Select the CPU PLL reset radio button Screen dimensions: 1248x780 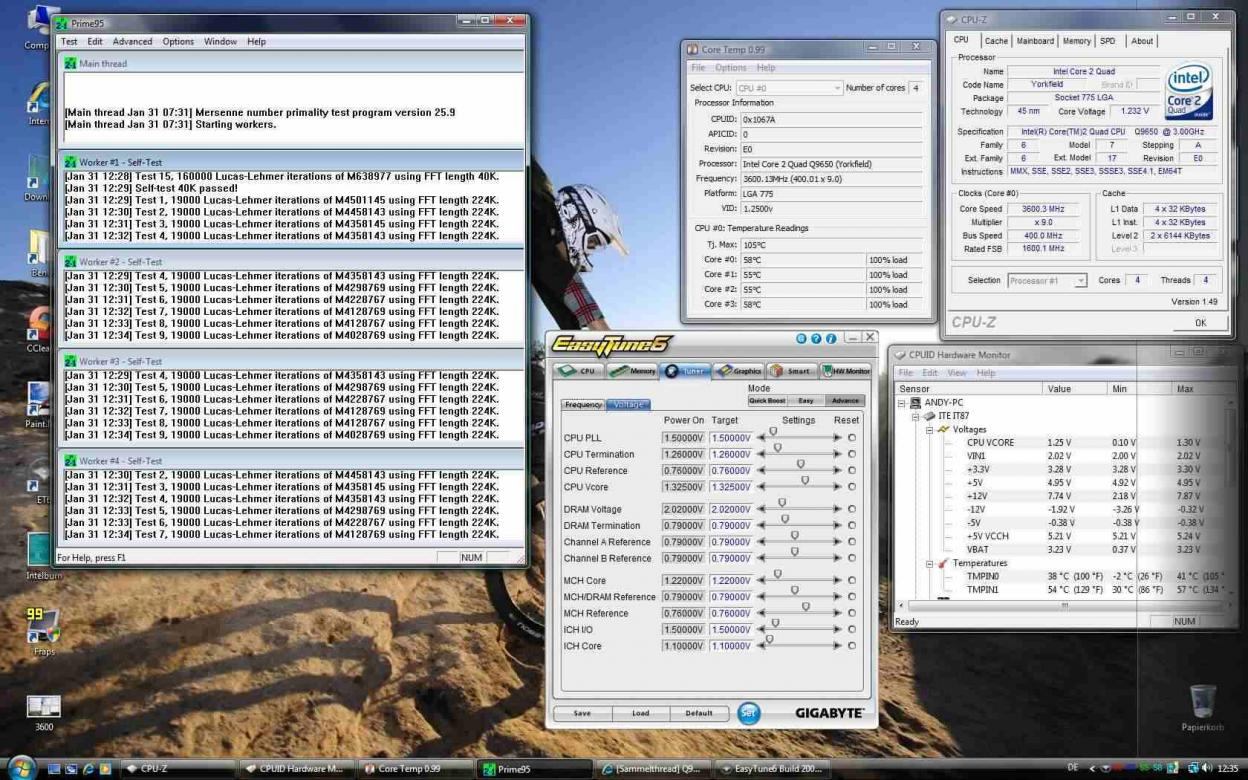pos(852,437)
